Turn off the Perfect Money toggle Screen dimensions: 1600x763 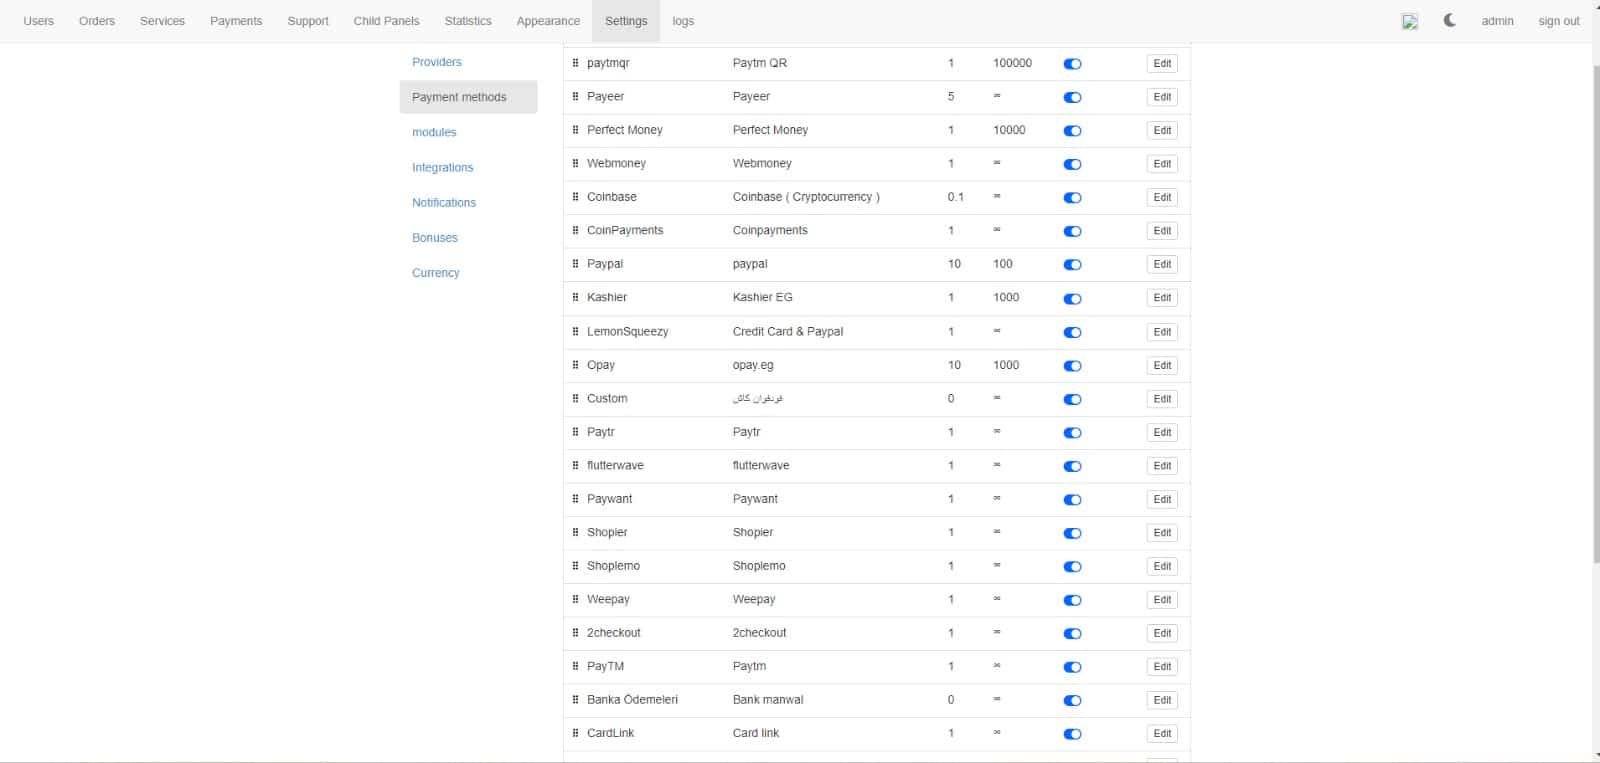[1072, 131]
